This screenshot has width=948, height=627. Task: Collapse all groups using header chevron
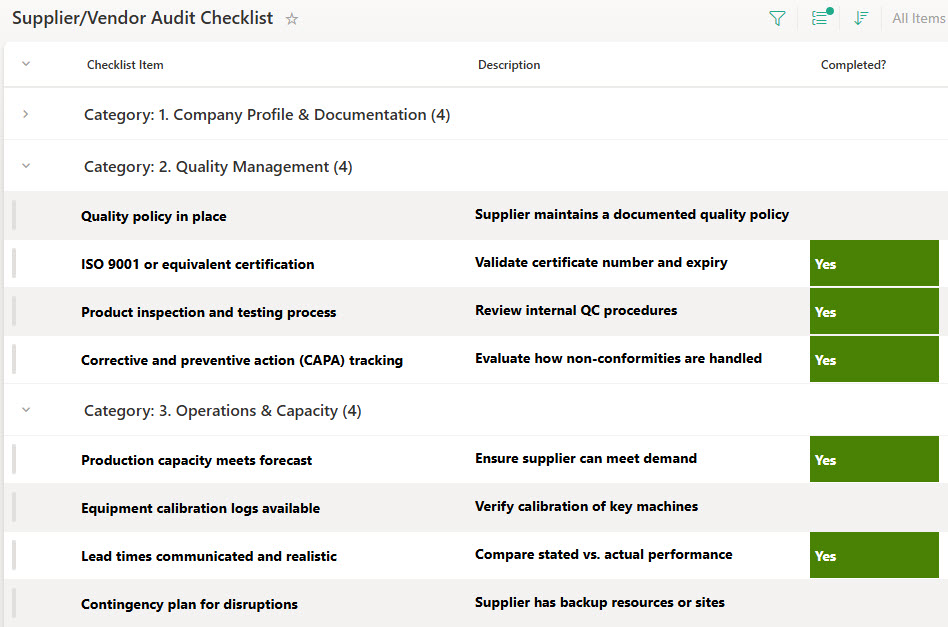(x=26, y=64)
